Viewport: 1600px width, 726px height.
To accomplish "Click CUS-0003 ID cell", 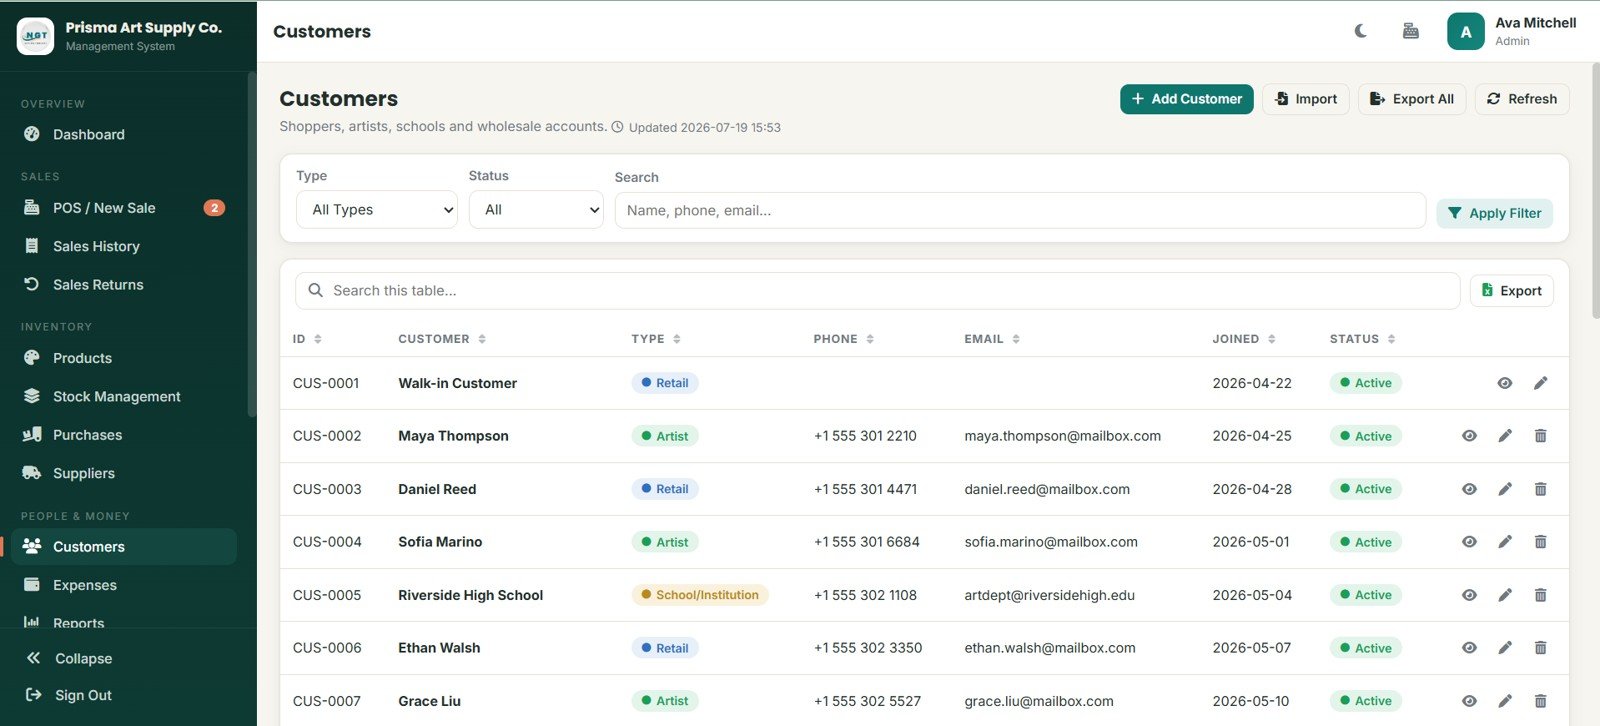I will tap(327, 489).
